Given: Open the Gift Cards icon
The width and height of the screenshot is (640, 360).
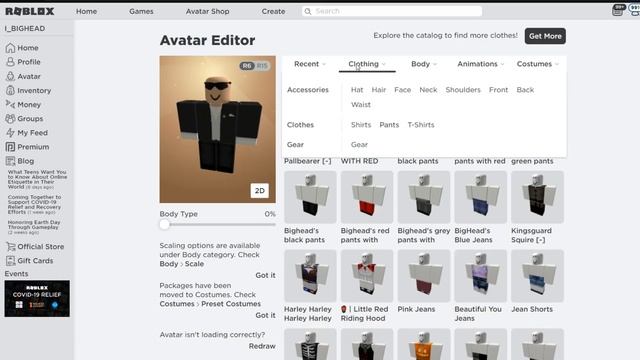Looking at the screenshot, I should pos(10,260).
